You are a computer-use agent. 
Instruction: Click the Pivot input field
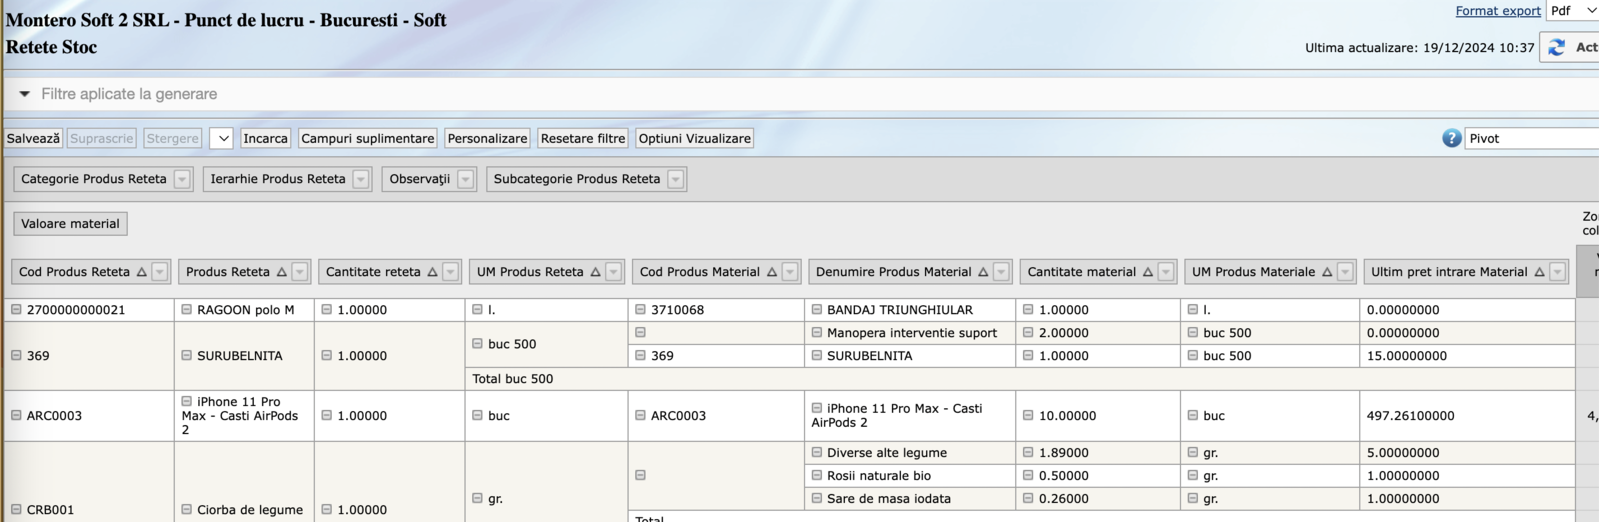pyautogui.click(x=1530, y=139)
